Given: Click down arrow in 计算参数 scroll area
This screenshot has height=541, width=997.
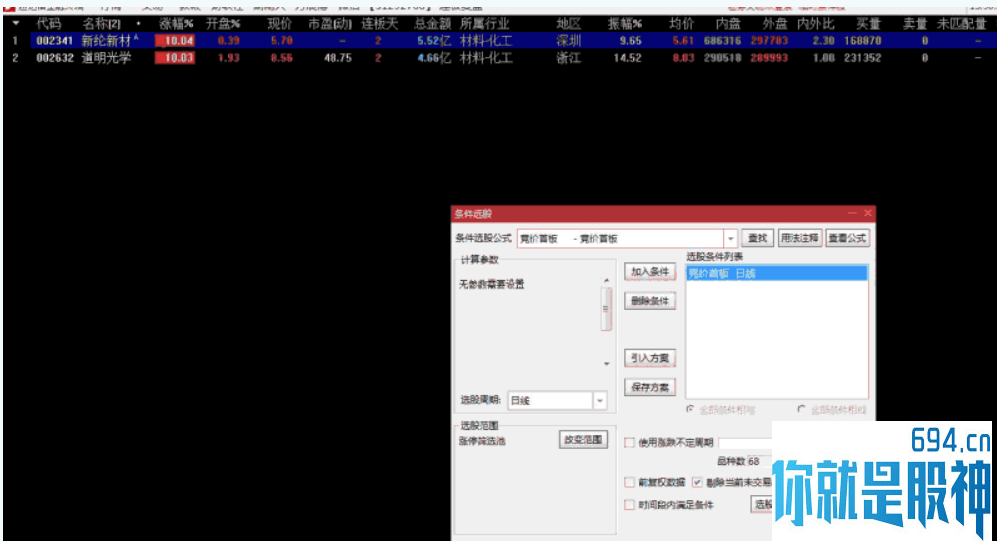Looking at the screenshot, I should click(x=606, y=364).
